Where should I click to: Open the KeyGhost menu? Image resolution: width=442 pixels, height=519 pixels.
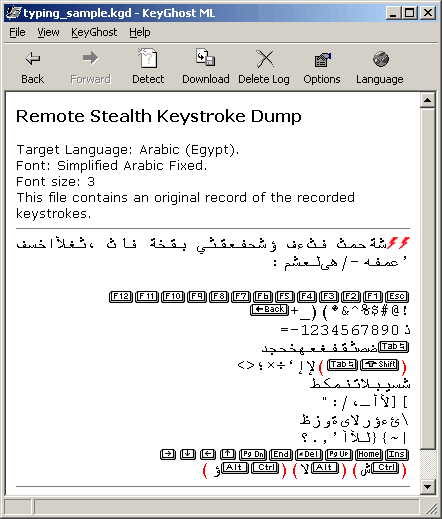tap(94, 32)
